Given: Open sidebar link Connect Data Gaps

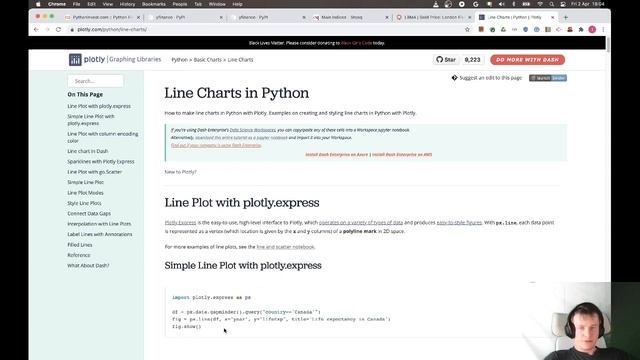Looking at the screenshot, I should pos(89,213).
